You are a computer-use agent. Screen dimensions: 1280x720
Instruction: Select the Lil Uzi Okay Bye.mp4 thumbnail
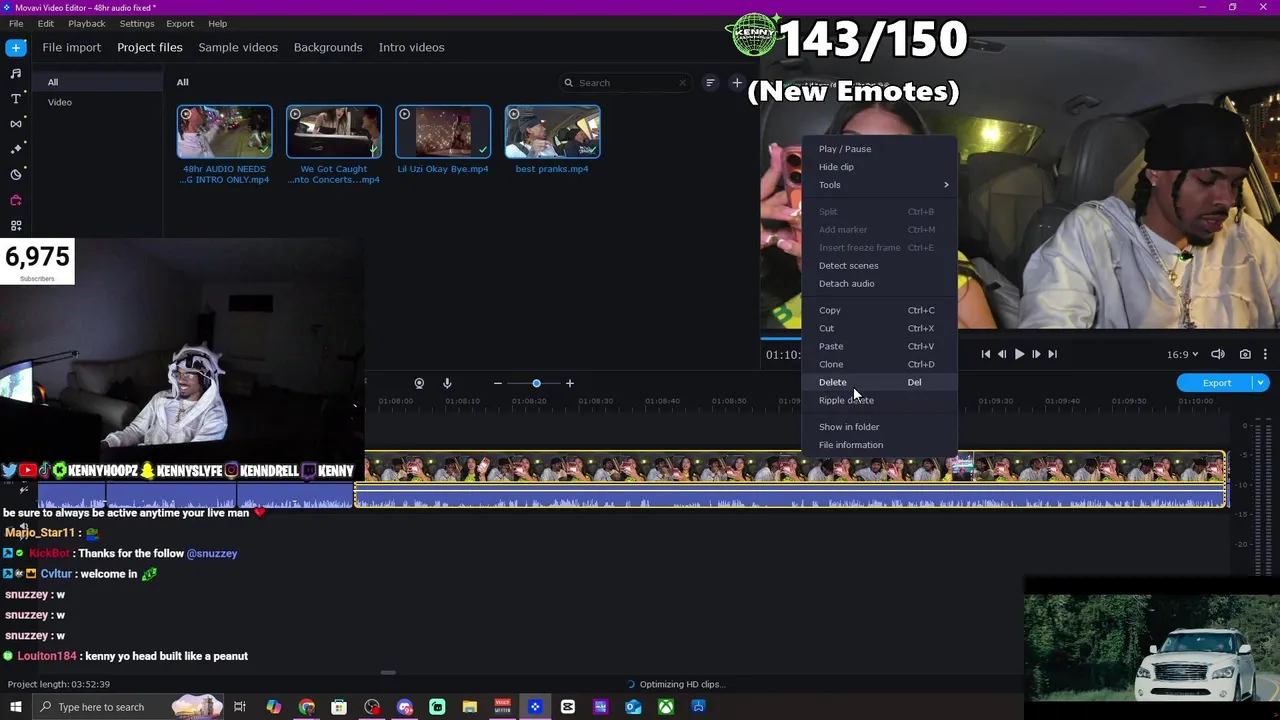443,132
